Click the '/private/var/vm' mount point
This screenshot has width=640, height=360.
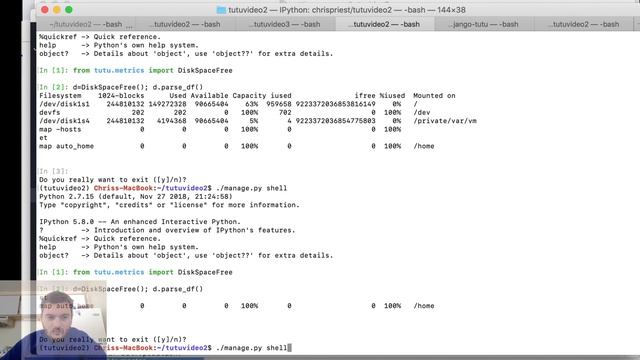click(x=445, y=121)
